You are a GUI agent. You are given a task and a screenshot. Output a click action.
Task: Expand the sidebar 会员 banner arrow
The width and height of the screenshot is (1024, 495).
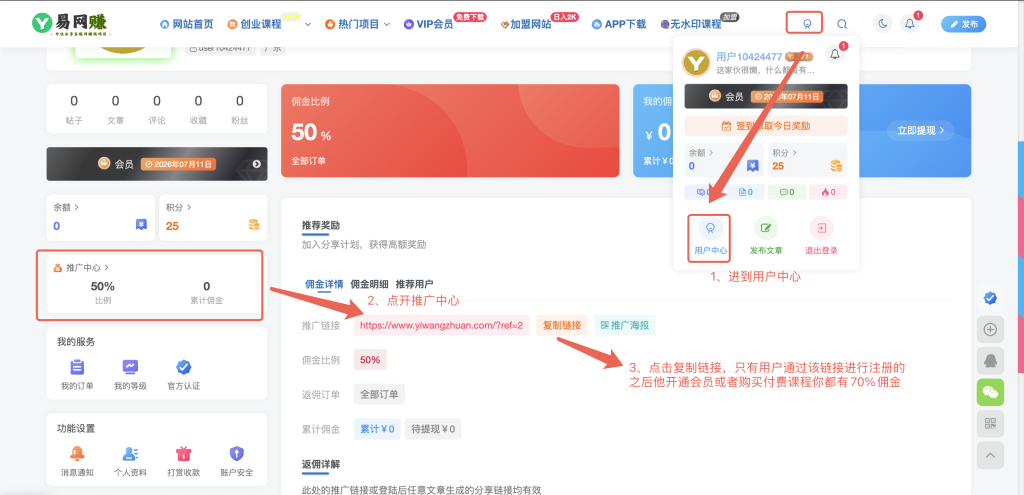coord(257,164)
